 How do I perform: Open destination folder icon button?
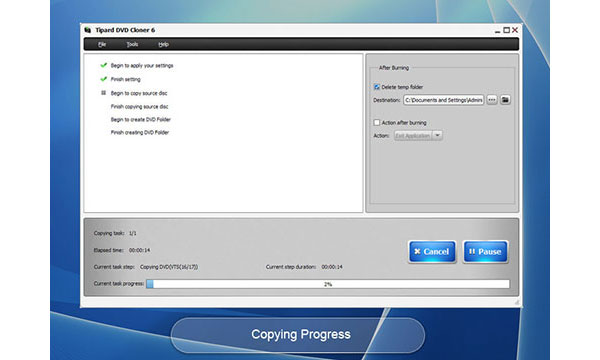(505, 100)
